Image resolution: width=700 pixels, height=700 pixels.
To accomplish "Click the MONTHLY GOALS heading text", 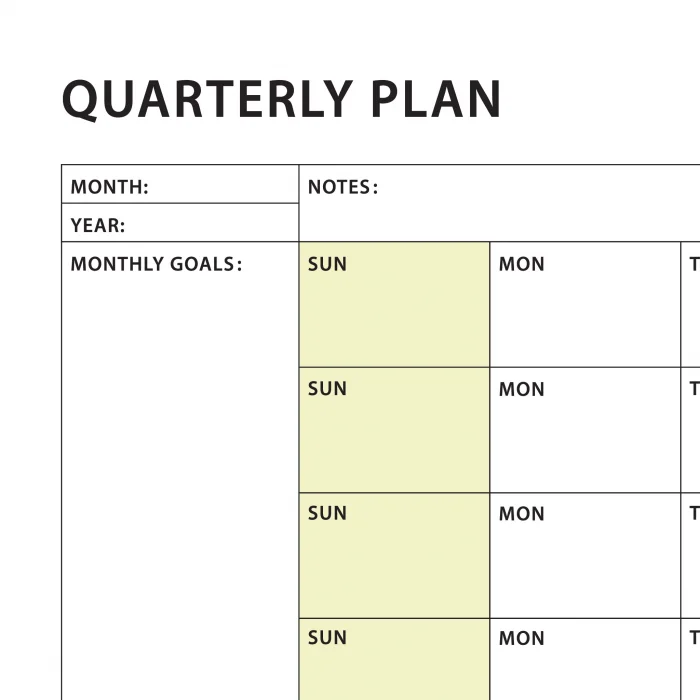I will click(x=156, y=265).
